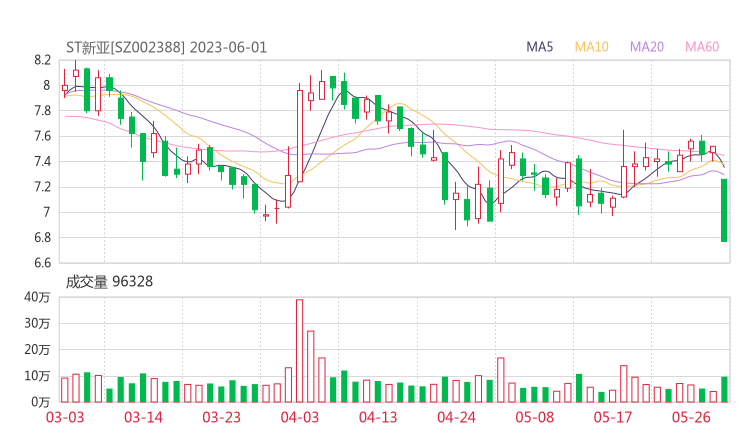This screenshot has width=740, height=440.
Task: Click the MA60 legend label
Action: pos(702,47)
